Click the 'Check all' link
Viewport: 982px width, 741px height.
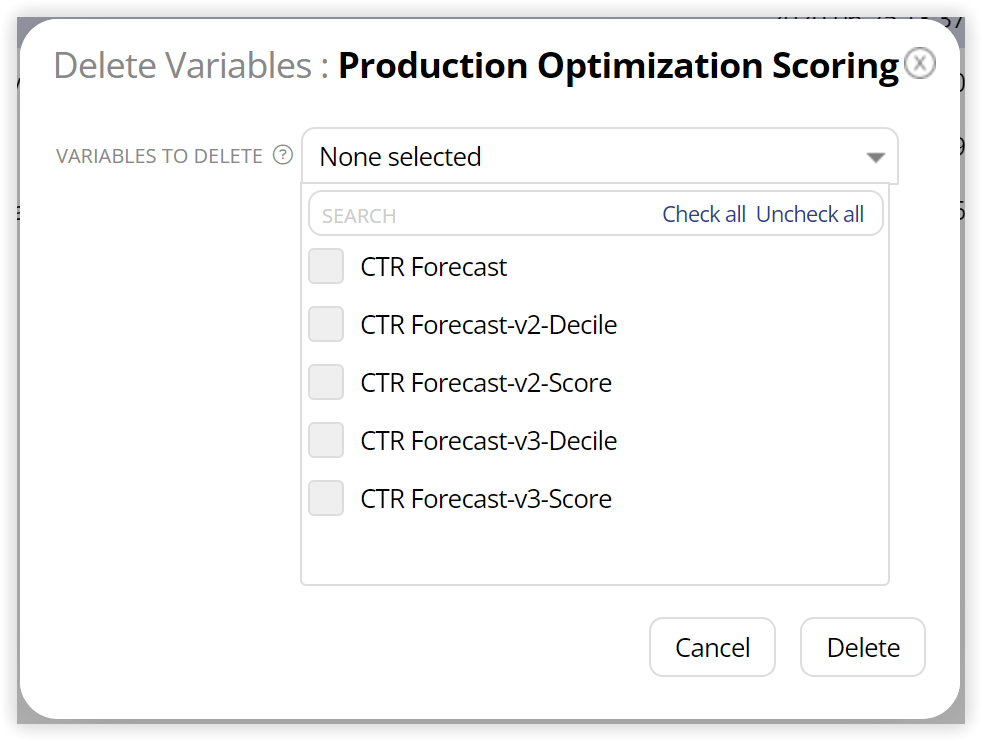pyautogui.click(x=704, y=214)
